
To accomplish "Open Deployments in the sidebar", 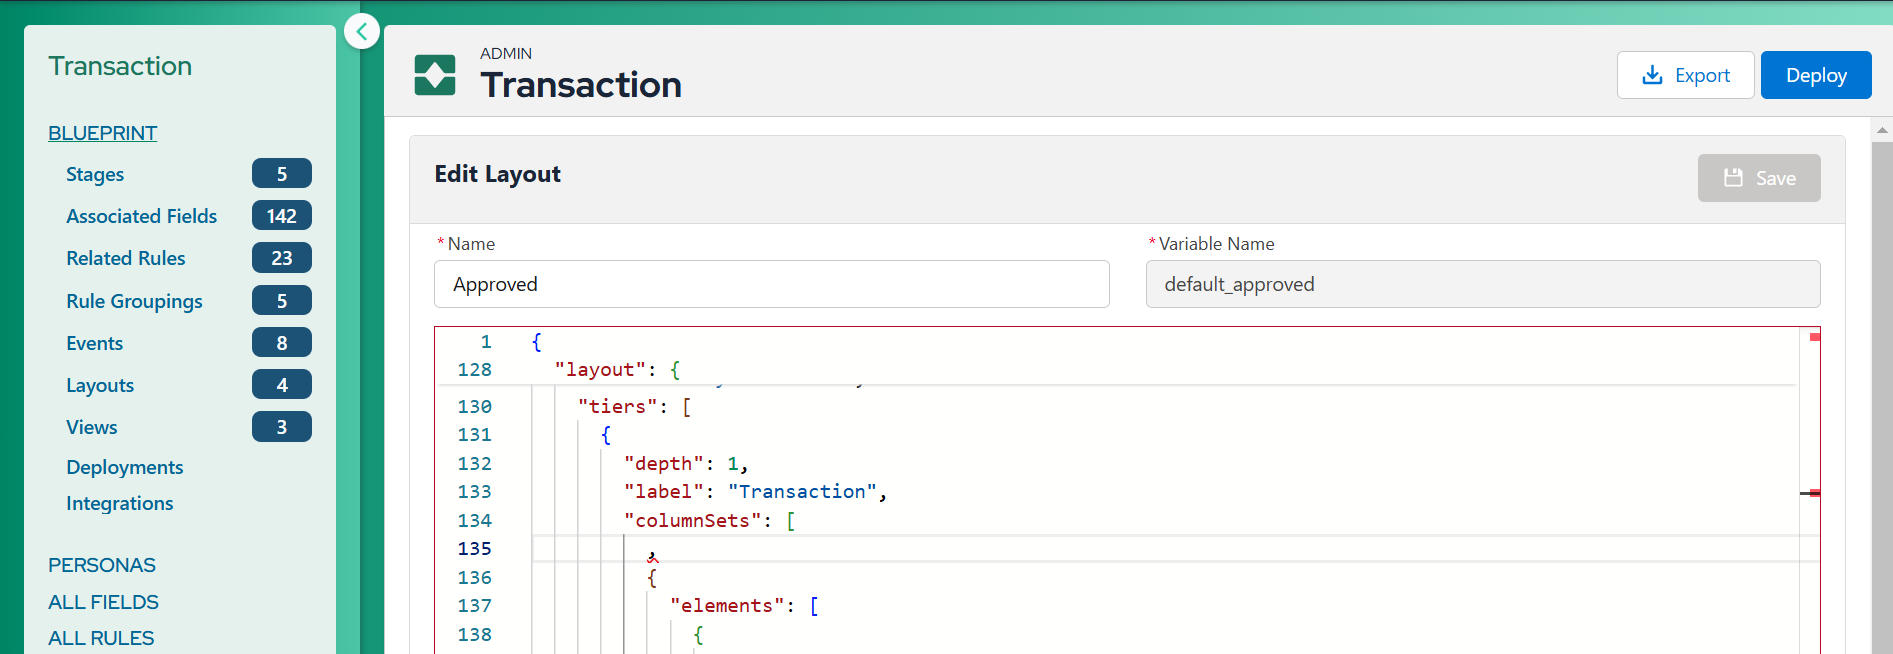I will 125,467.
